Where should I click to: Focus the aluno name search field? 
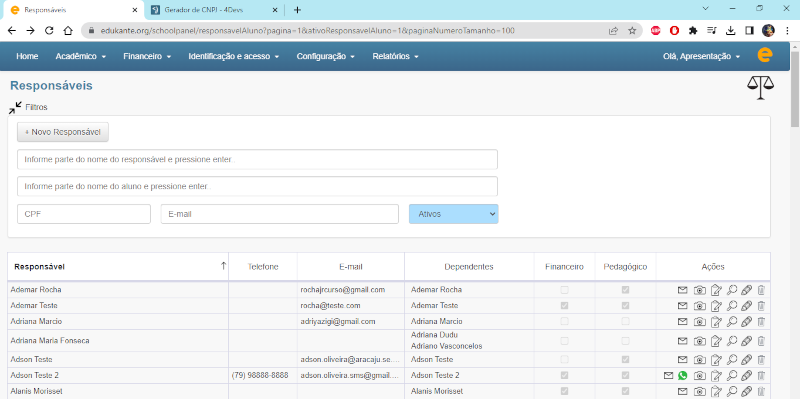click(258, 186)
